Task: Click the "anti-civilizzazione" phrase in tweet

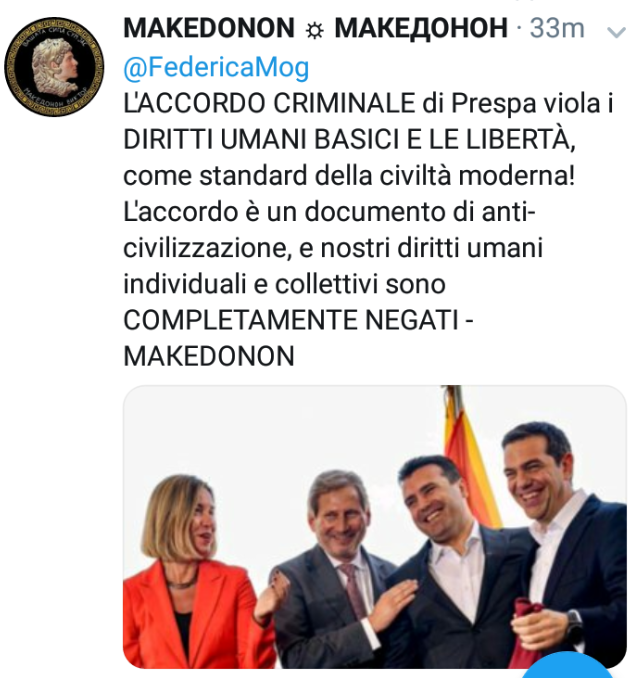Action: point(329,230)
